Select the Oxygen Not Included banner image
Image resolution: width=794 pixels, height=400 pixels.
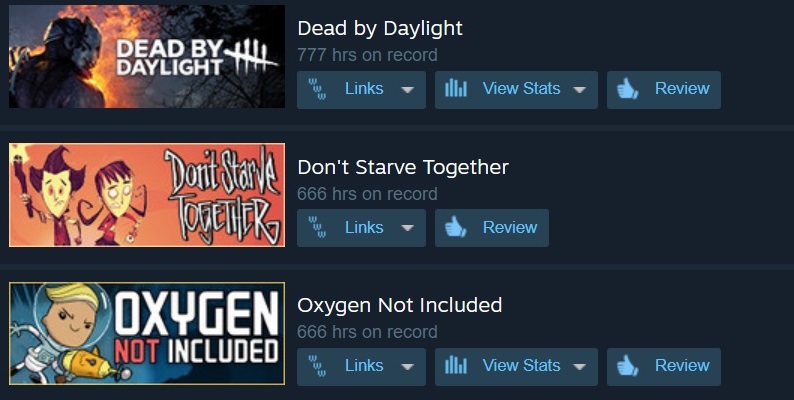pyautogui.click(x=147, y=333)
